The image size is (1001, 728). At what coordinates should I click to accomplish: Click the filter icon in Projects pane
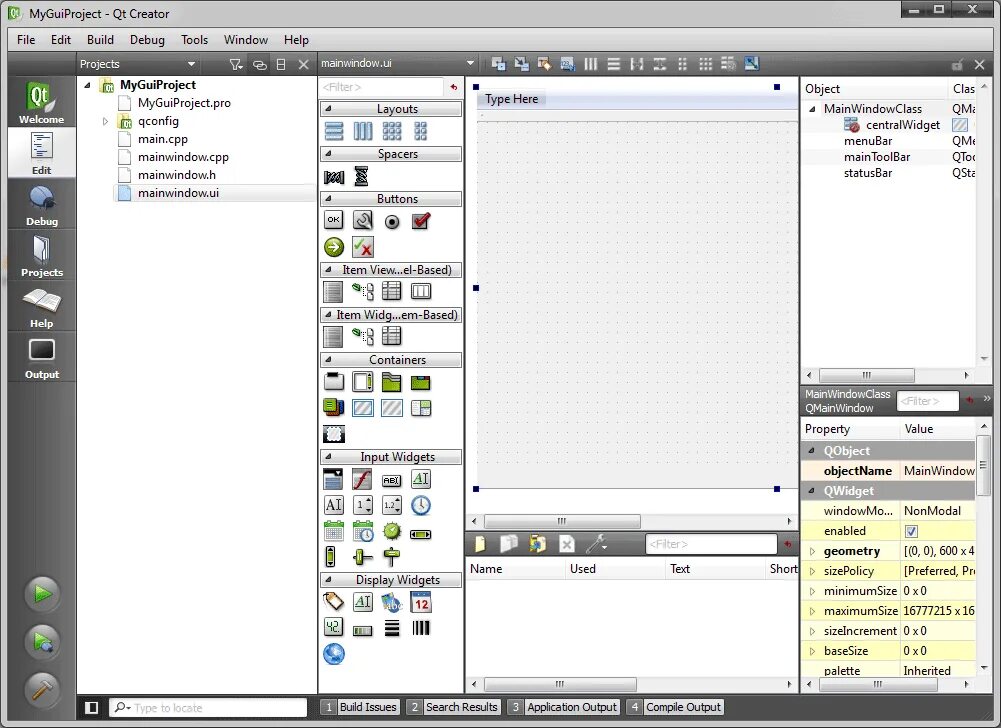(x=236, y=64)
